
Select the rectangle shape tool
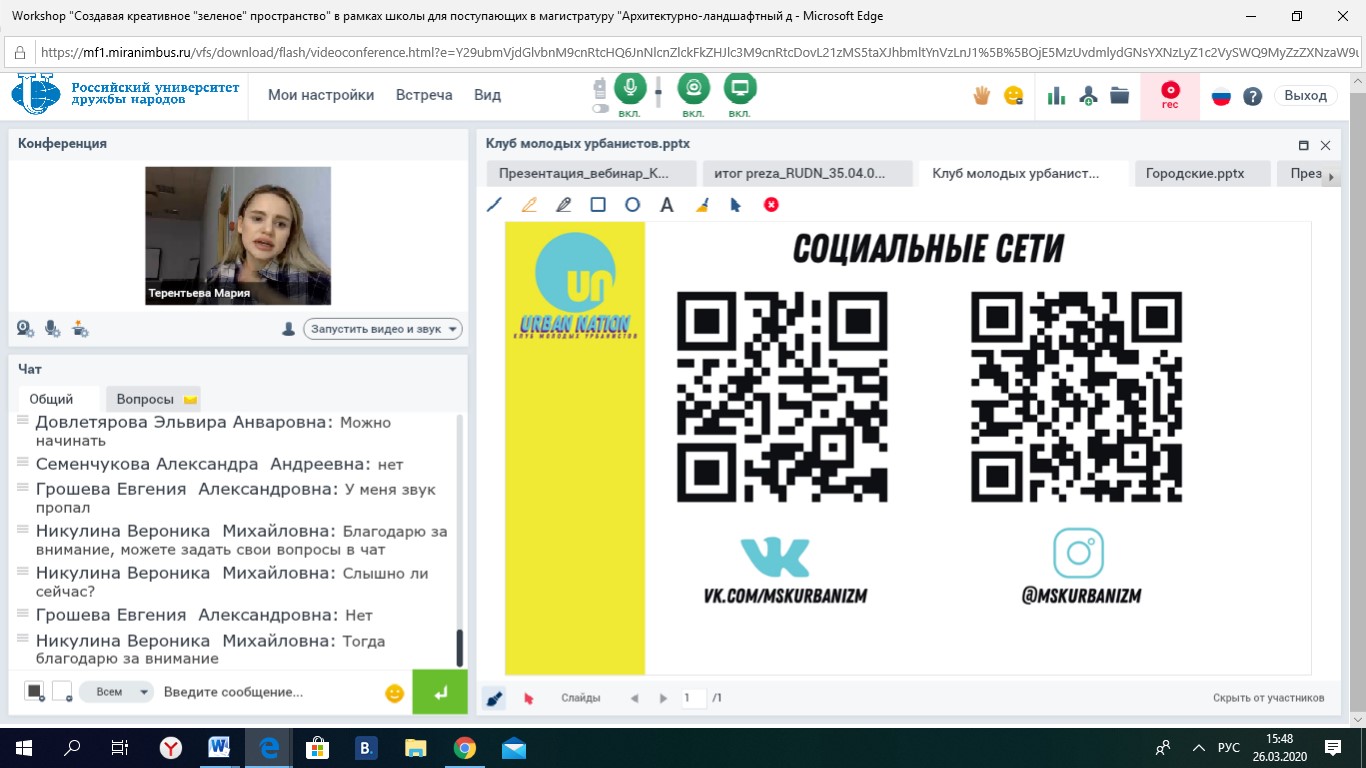point(598,205)
